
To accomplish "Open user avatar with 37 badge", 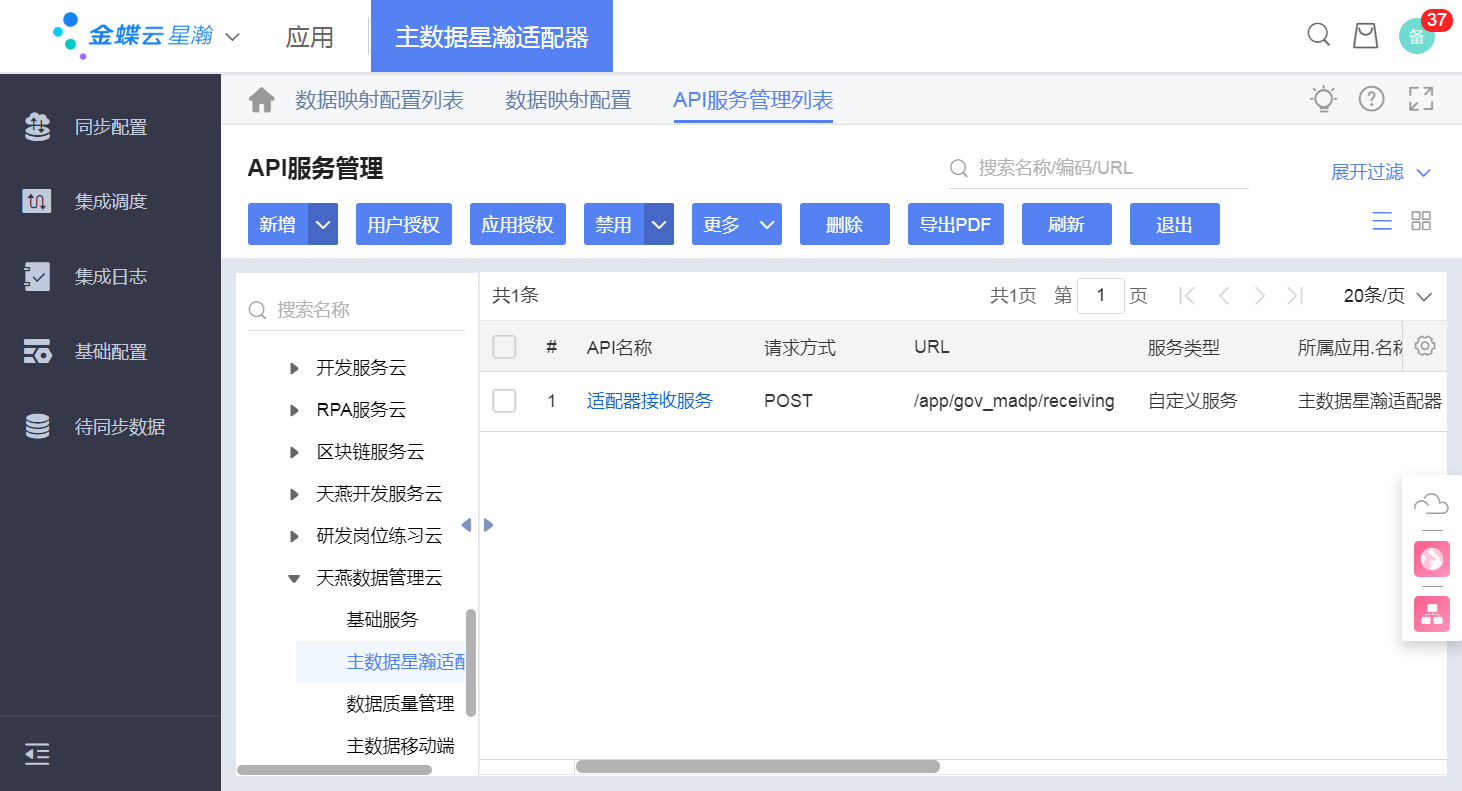I will pos(1417,37).
